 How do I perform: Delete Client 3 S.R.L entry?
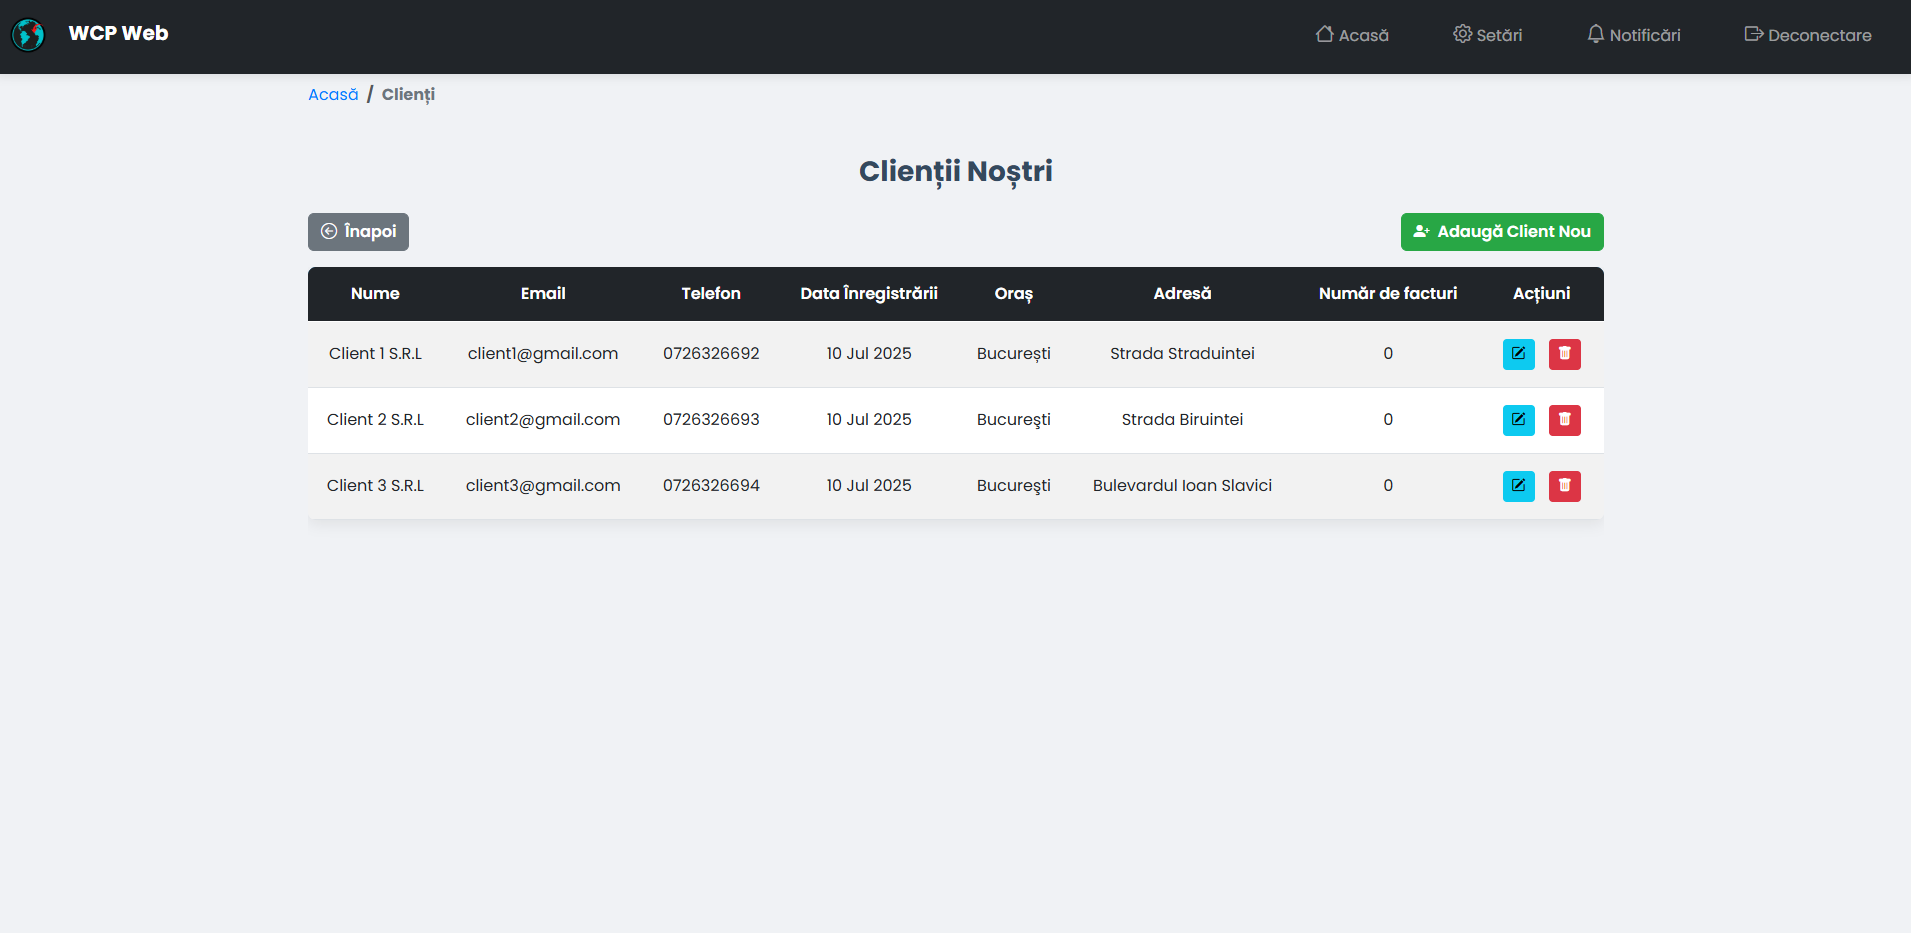[x=1564, y=486]
